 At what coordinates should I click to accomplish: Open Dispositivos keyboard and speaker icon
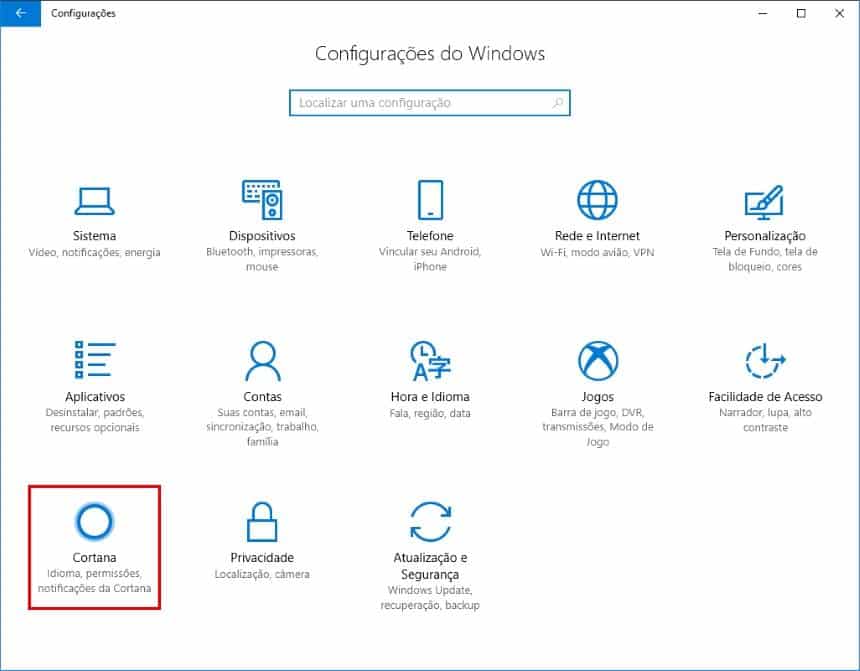pyautogui.click(x=262, y=200)
